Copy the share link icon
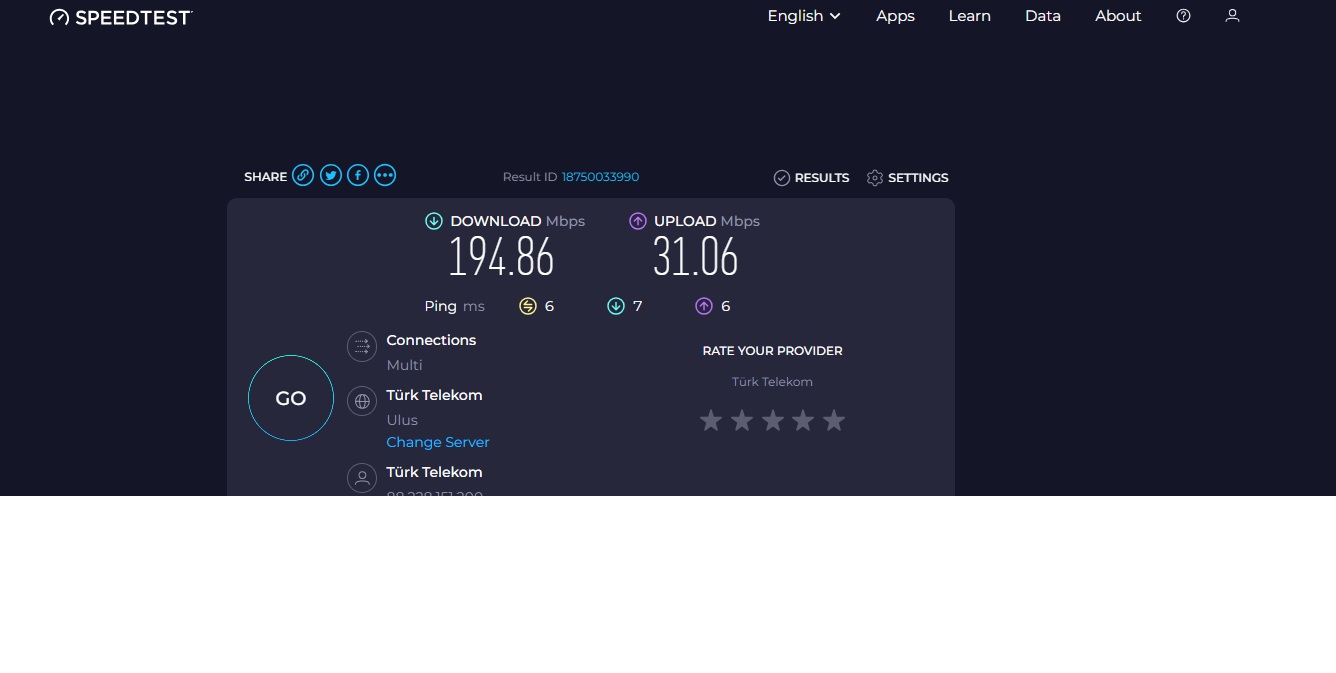Screen dimensions: 1336x673 303,176
